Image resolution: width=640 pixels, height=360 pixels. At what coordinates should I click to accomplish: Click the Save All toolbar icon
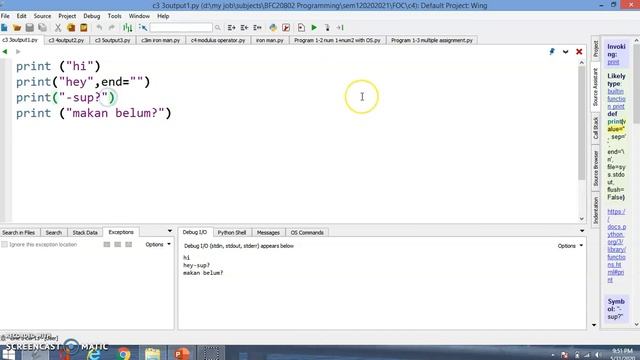point(42,27)
